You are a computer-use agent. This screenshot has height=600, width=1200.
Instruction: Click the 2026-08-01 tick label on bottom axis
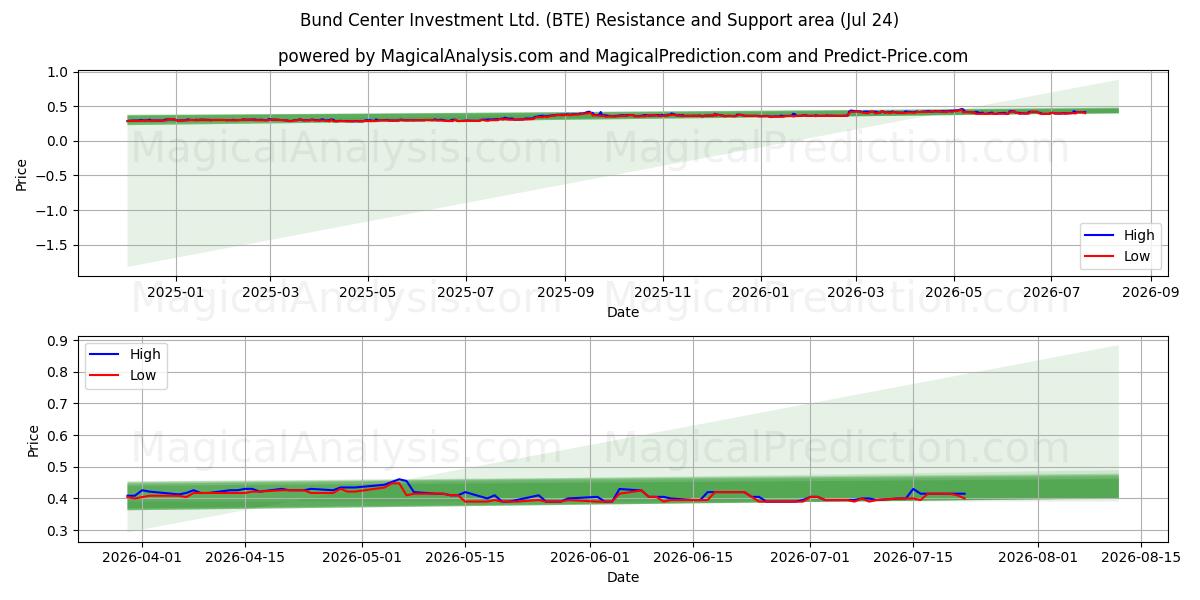(x=1039, y=558)
